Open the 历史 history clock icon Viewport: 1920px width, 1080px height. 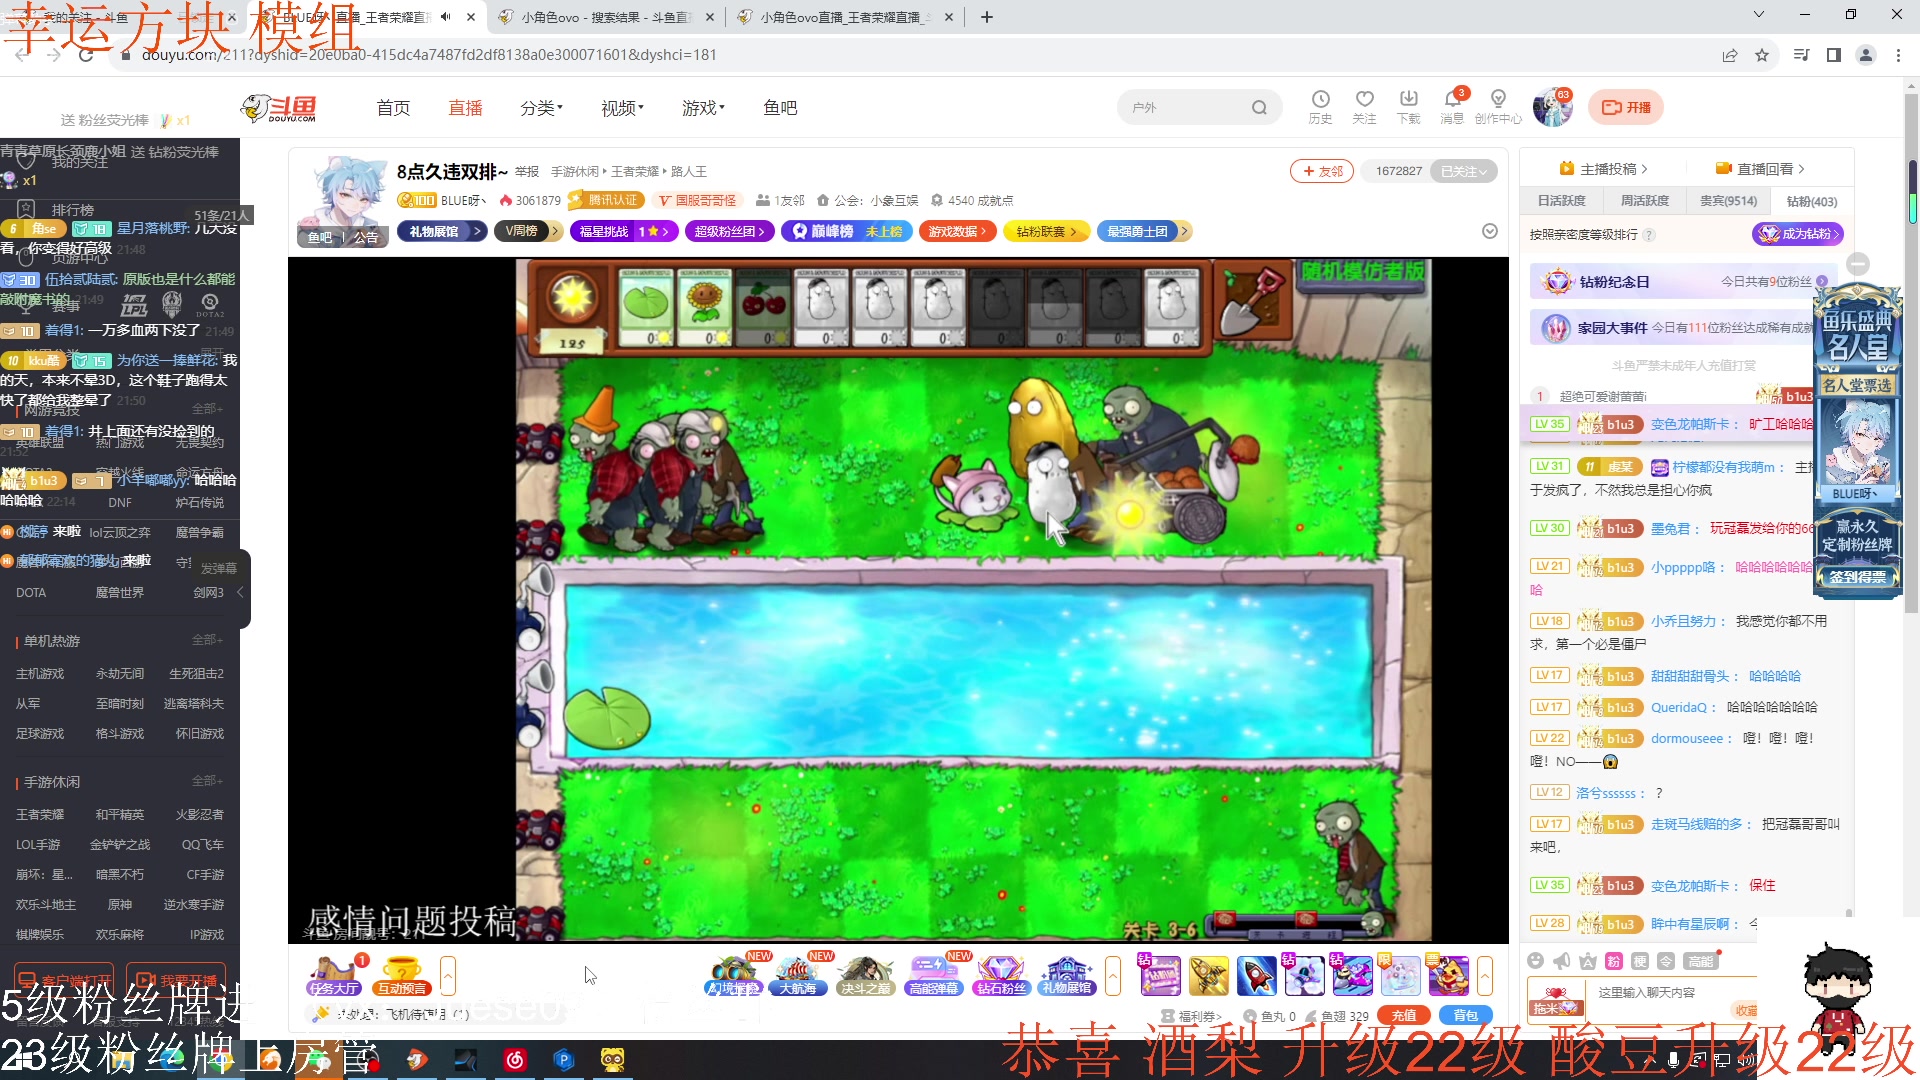click(x=1320, y=99)
